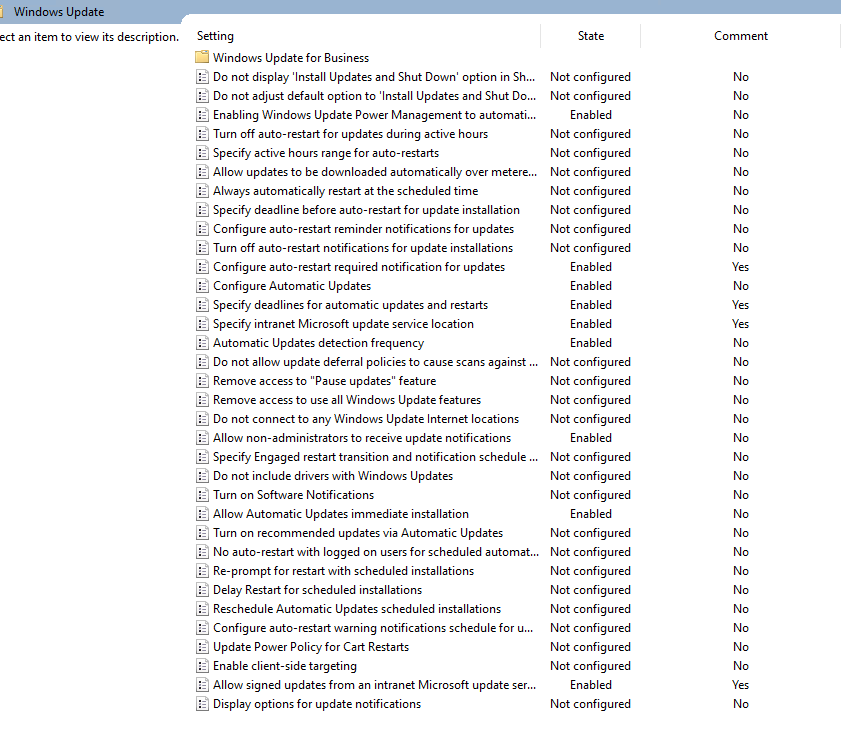Open the Windows Update for Business folder icon
The image size is (841, 753).
tap(202, 57)
